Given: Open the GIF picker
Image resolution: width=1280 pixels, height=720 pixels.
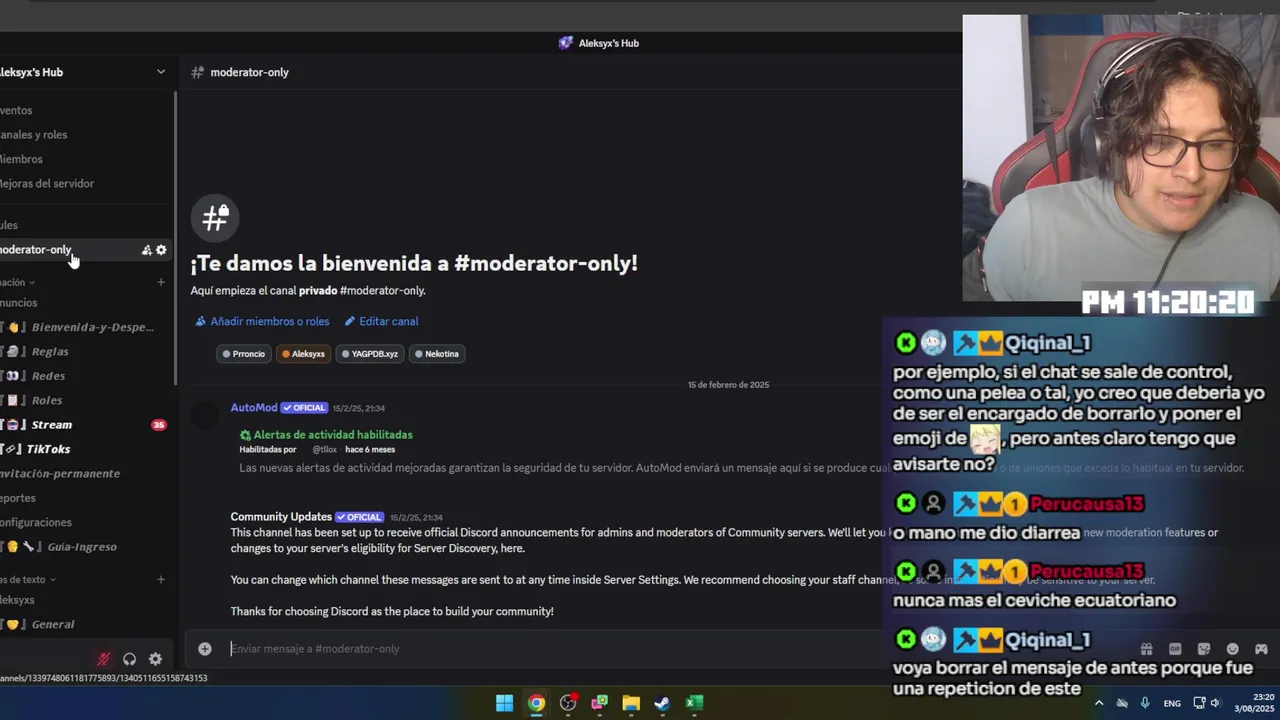Looking at the screenshot, I should coord(1175,649).
